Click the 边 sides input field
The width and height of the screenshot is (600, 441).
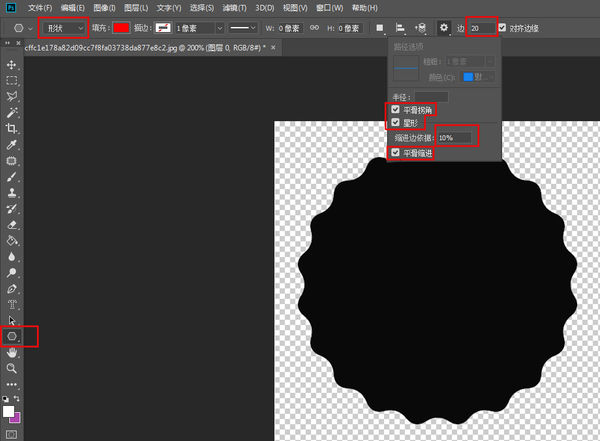pyautogui.click(x=482, y=28)
